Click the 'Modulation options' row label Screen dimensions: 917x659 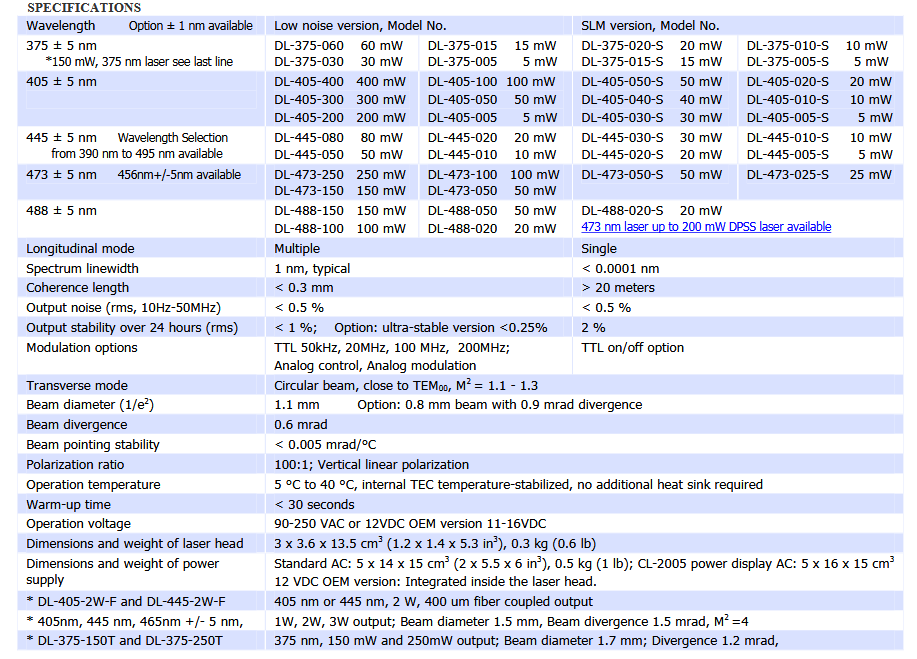tap(82, 348)
